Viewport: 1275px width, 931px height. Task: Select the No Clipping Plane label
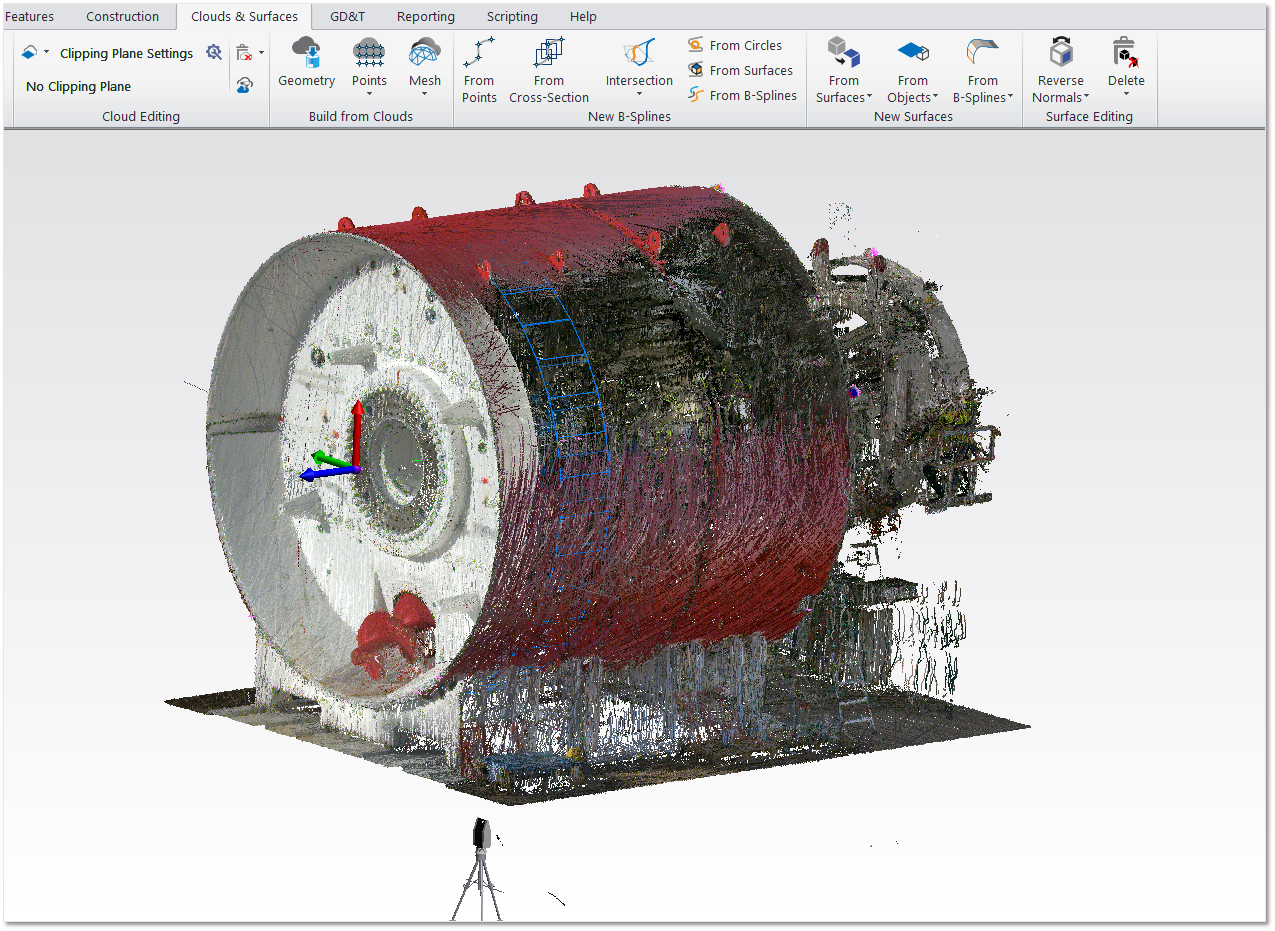(x=78, y=86)
